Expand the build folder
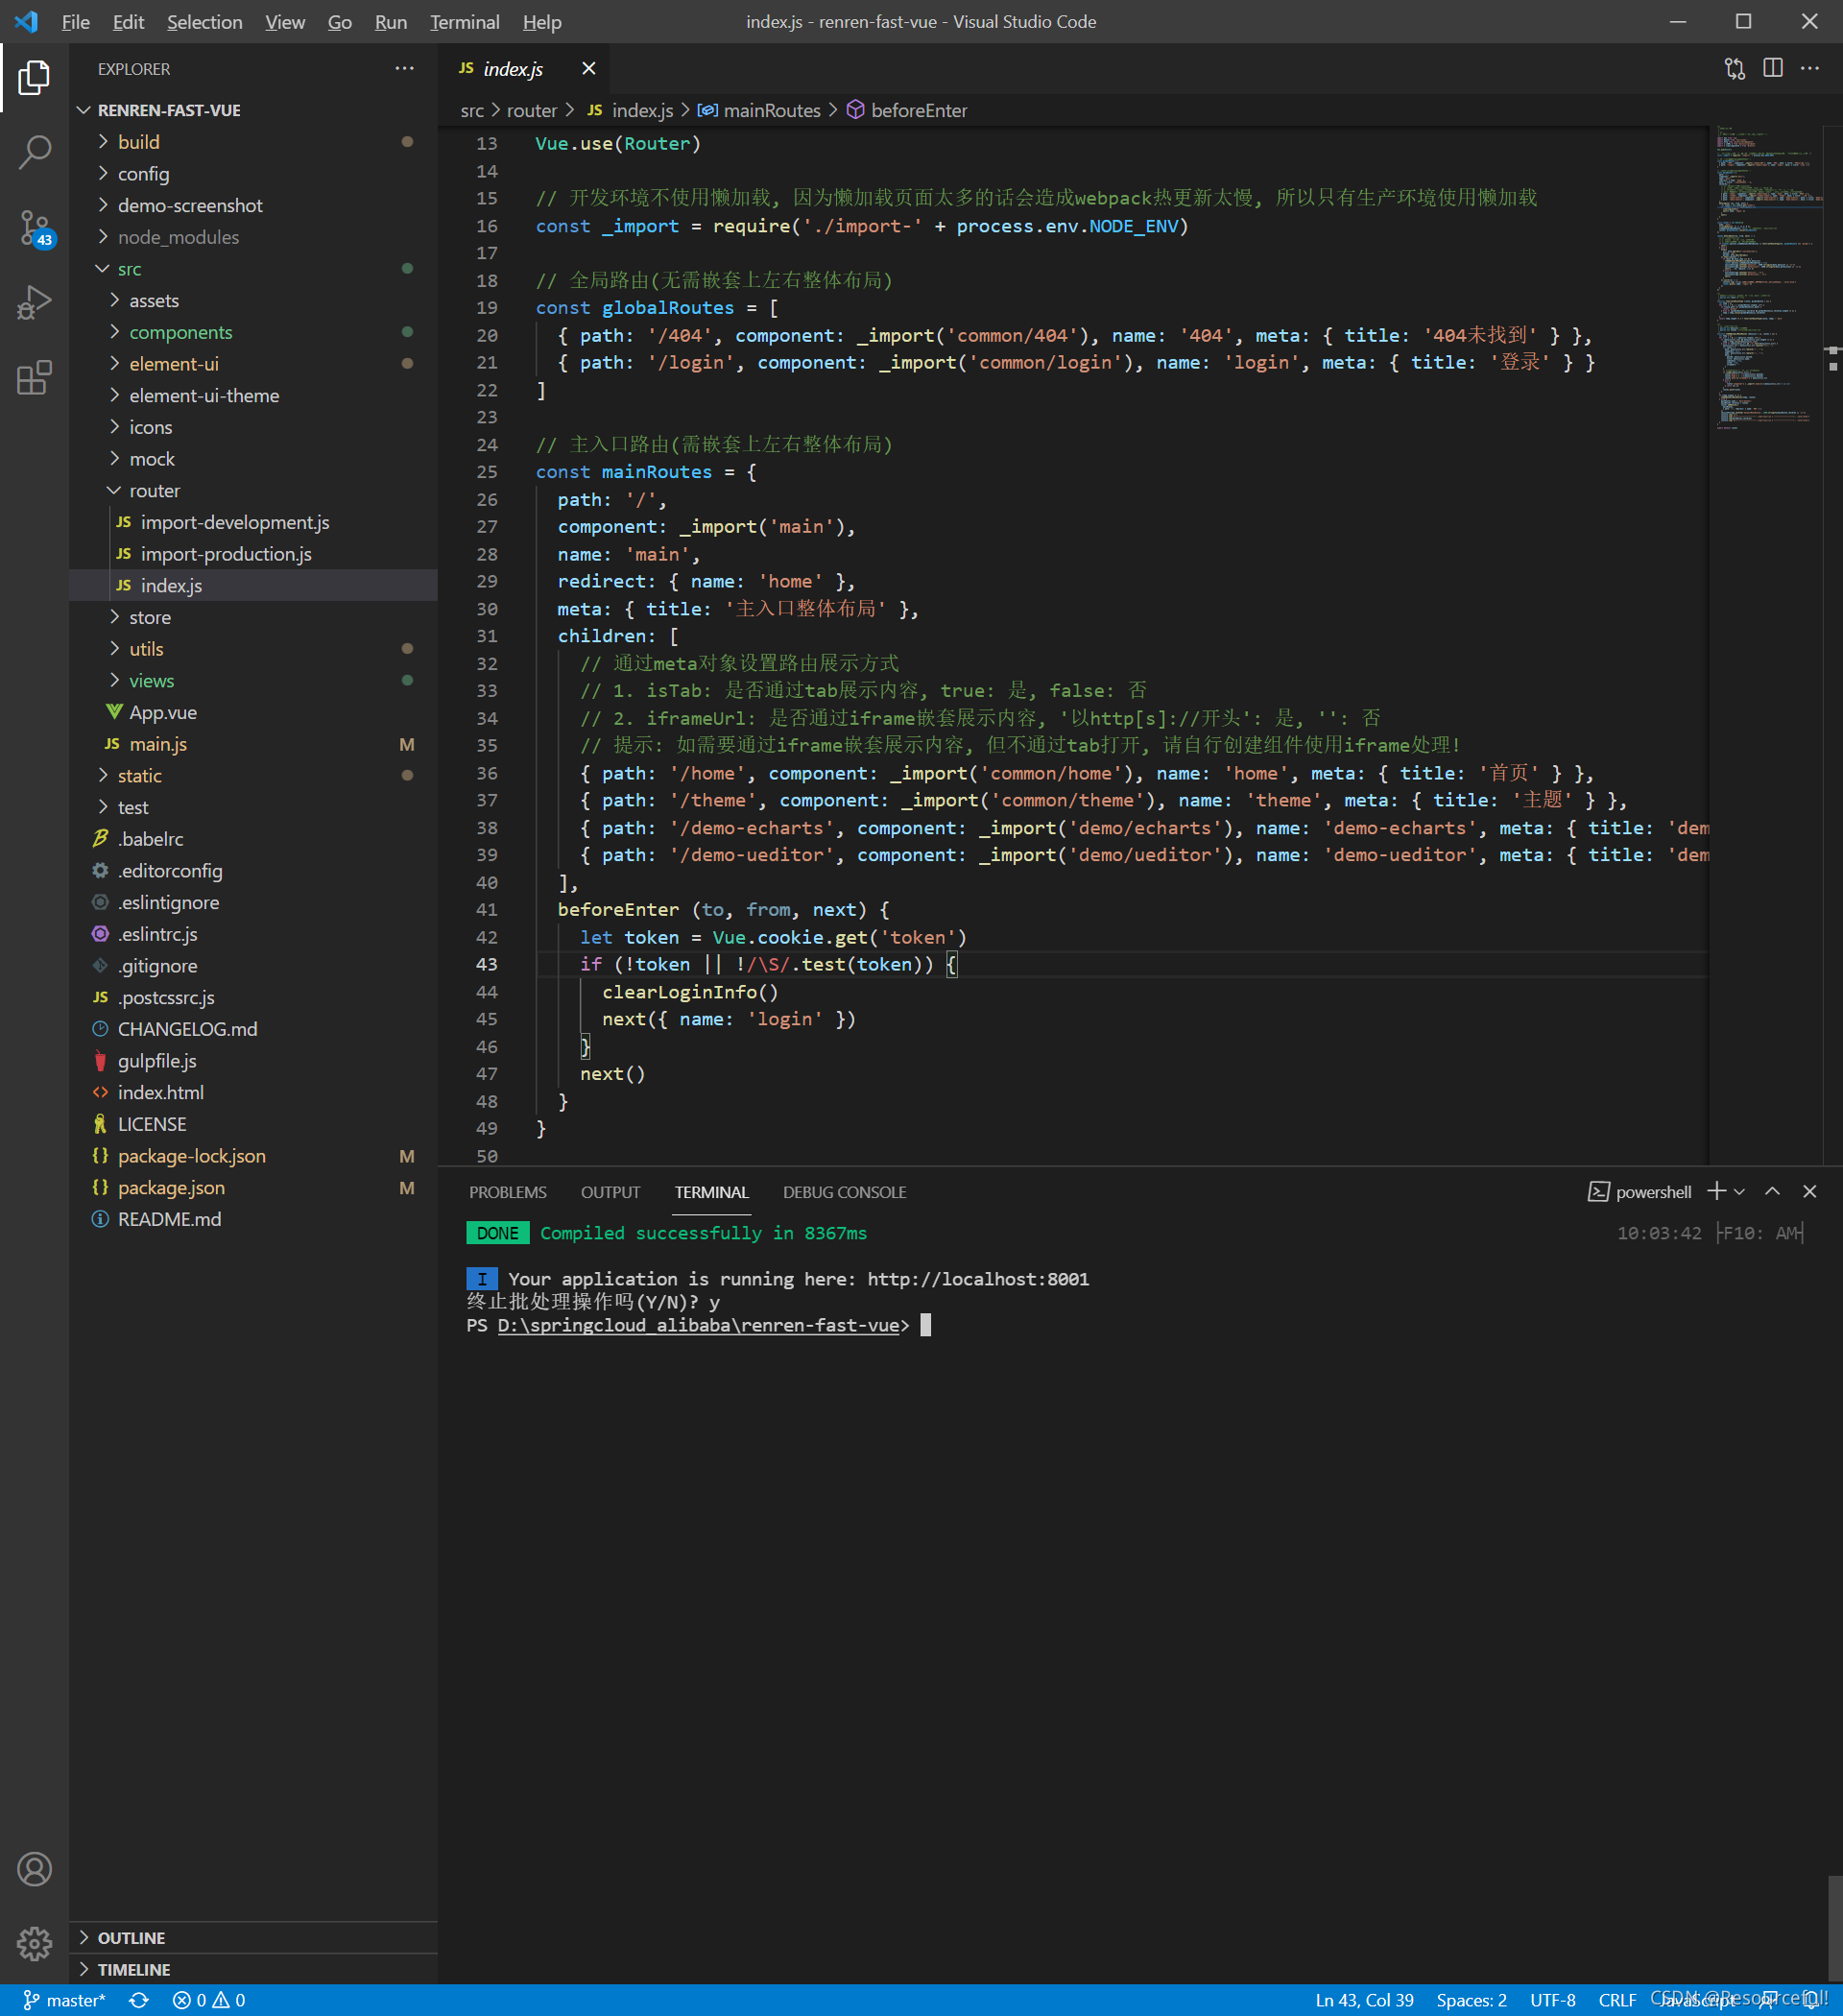The image size is (1843, 2016). (253, 142)
